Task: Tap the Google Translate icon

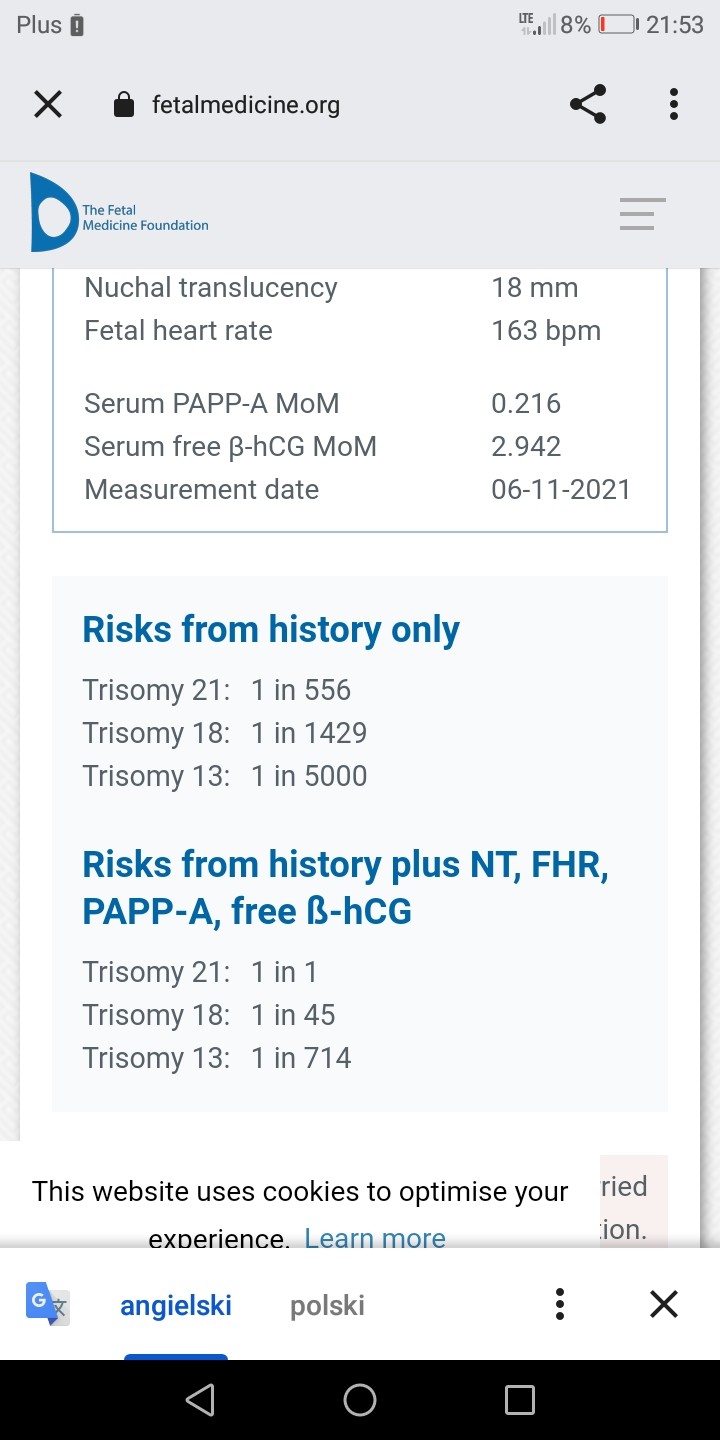Action: (48, 1305)
